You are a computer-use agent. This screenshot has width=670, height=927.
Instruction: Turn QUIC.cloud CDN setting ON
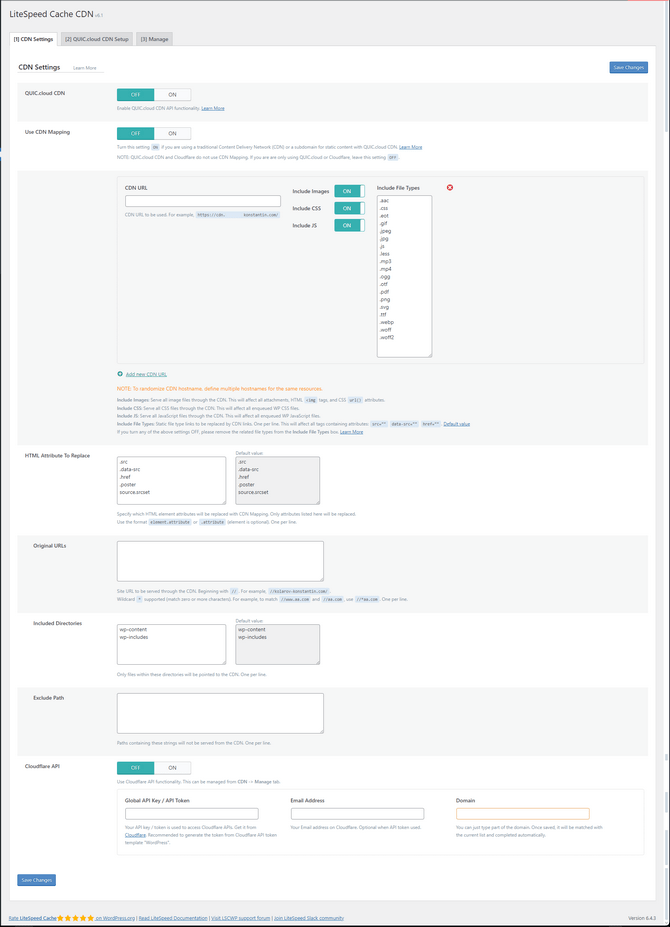click(x=172, y=95)
